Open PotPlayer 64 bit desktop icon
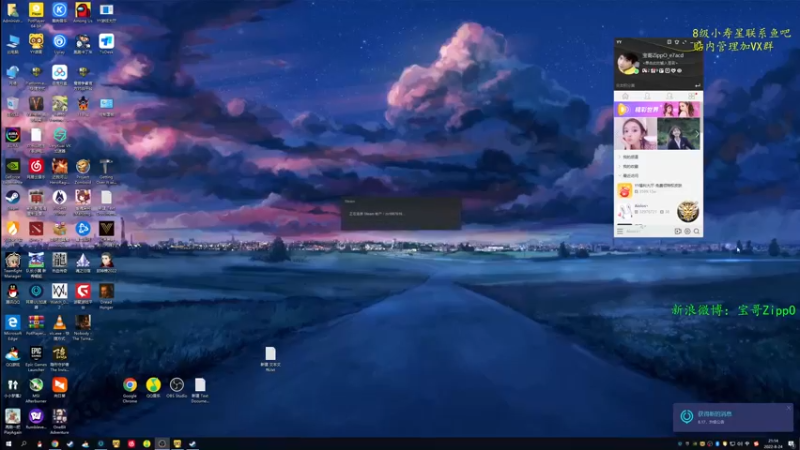Screen dimensions: 800x450 point(36,14)
